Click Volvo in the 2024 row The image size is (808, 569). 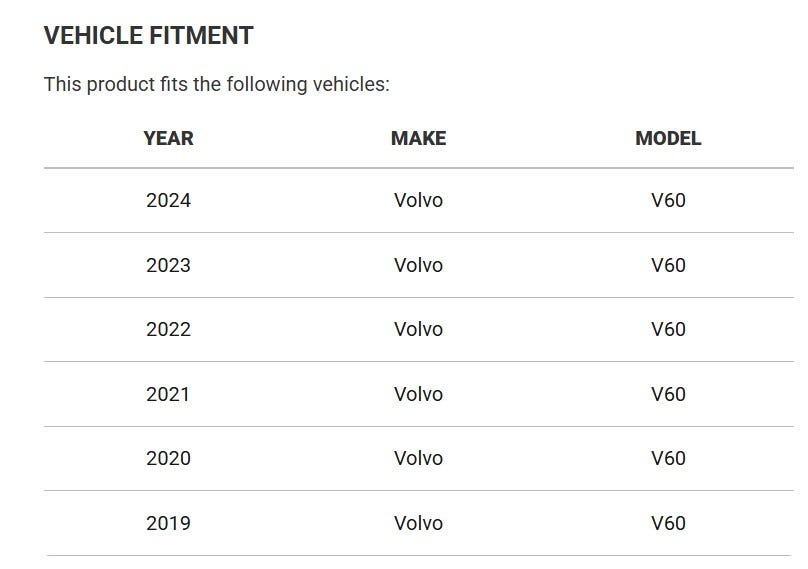(418, 200)
